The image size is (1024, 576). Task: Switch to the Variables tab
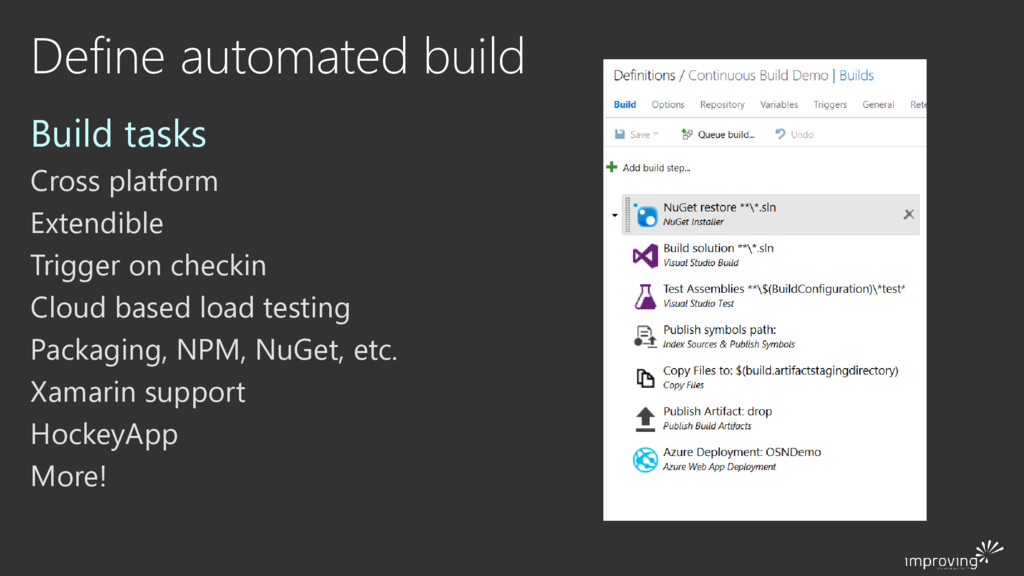779,104
